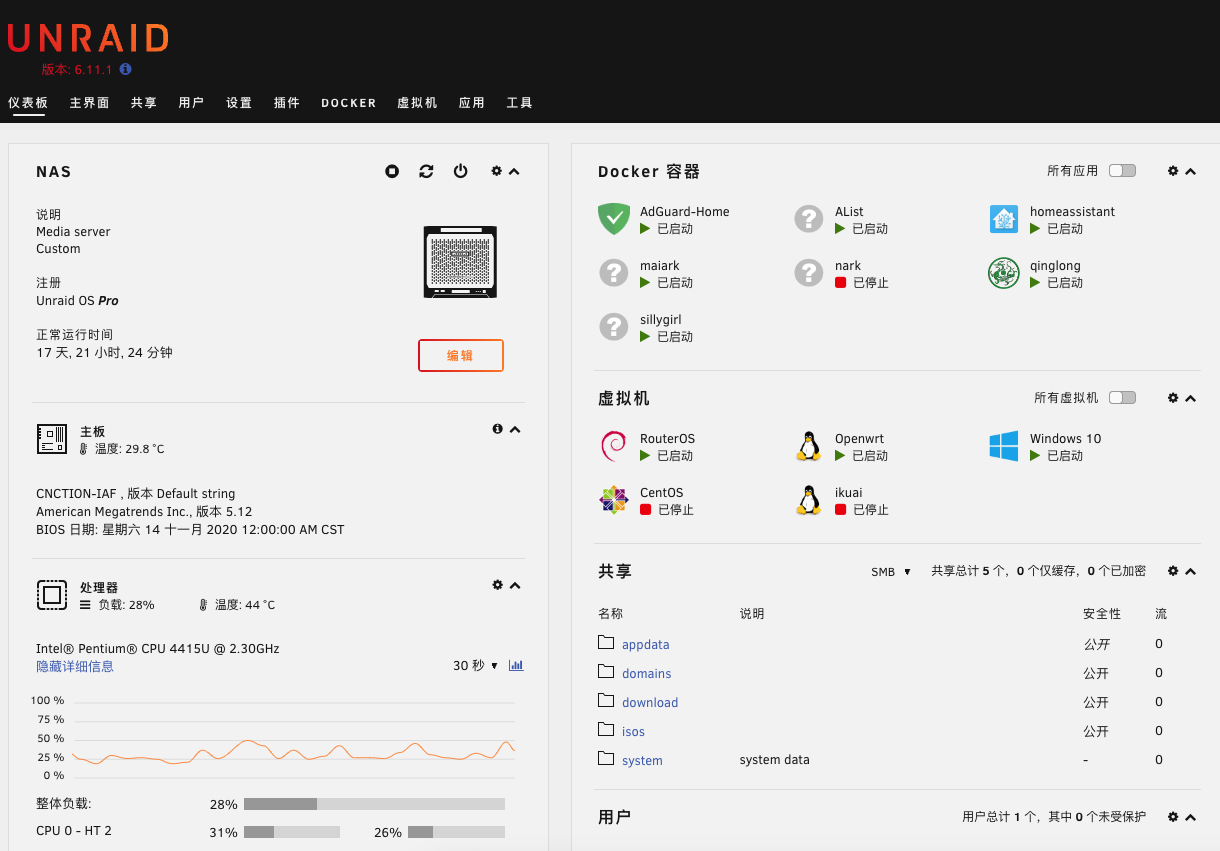Toggle the 所有应用 switch
Image resolution: width=1220 pixels, height=851 pixels.
(1122, 171)
